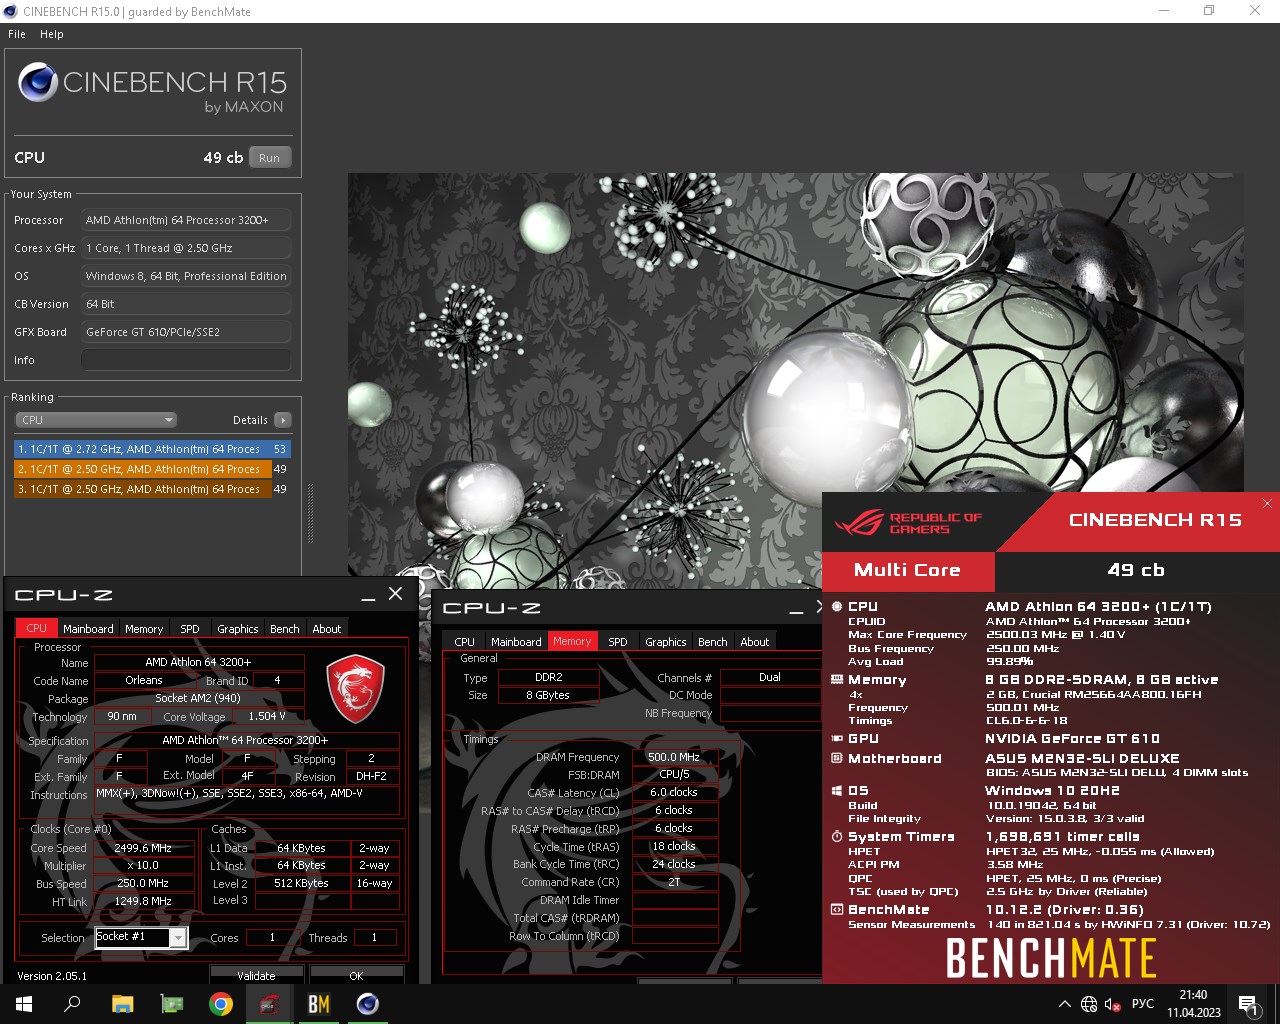Click the CPU section icon in BenchMate
The image size is (1280, 1024).
837,606
